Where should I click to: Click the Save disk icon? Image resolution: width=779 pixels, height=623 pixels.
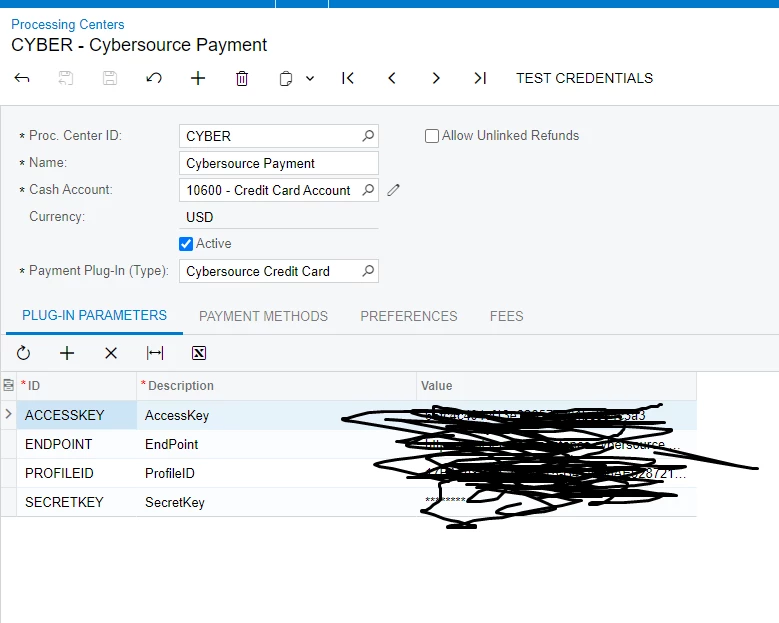click(x=110, y=78)
